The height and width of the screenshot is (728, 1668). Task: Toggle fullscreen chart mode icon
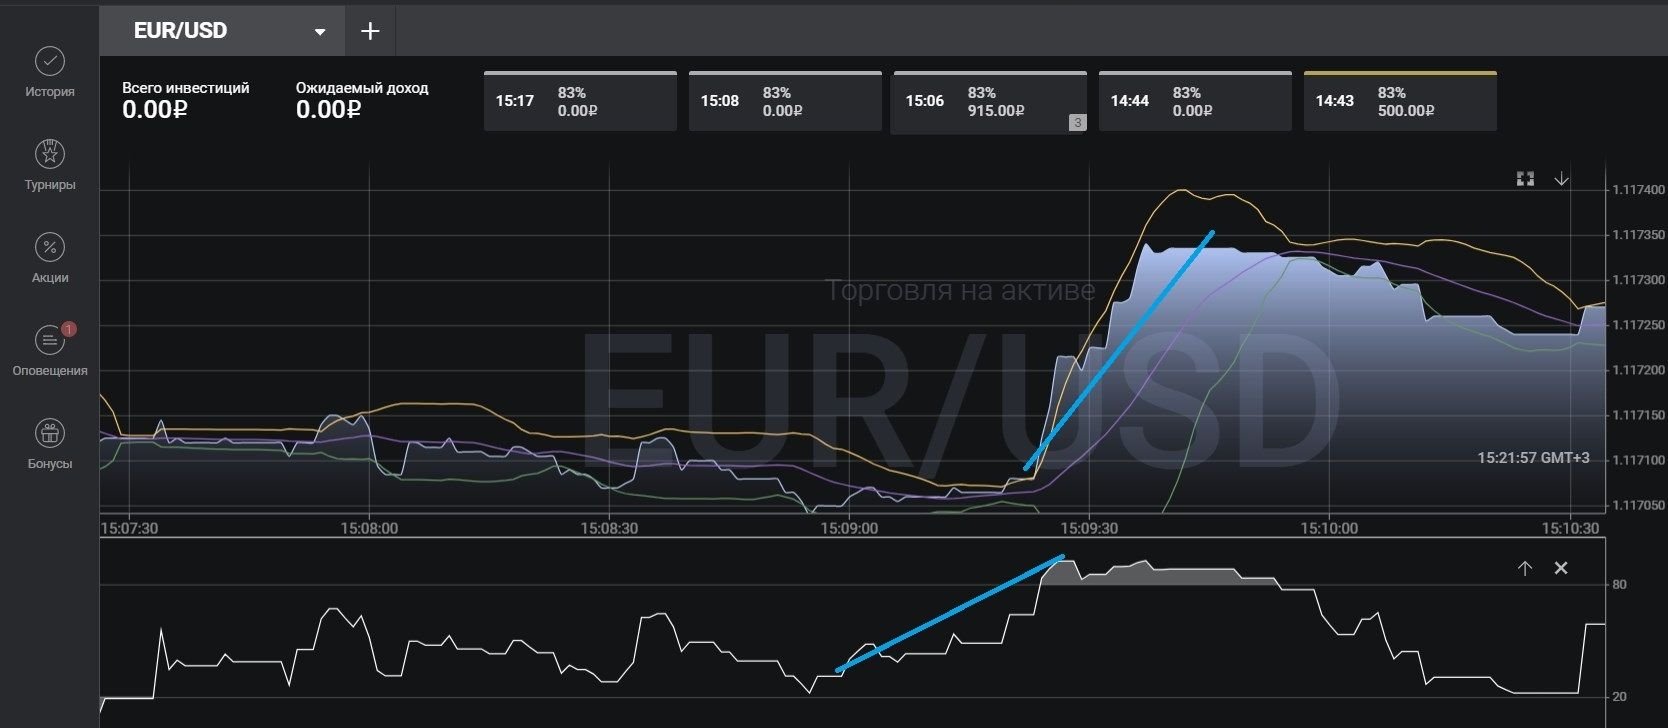click(x=1525, y=179)
